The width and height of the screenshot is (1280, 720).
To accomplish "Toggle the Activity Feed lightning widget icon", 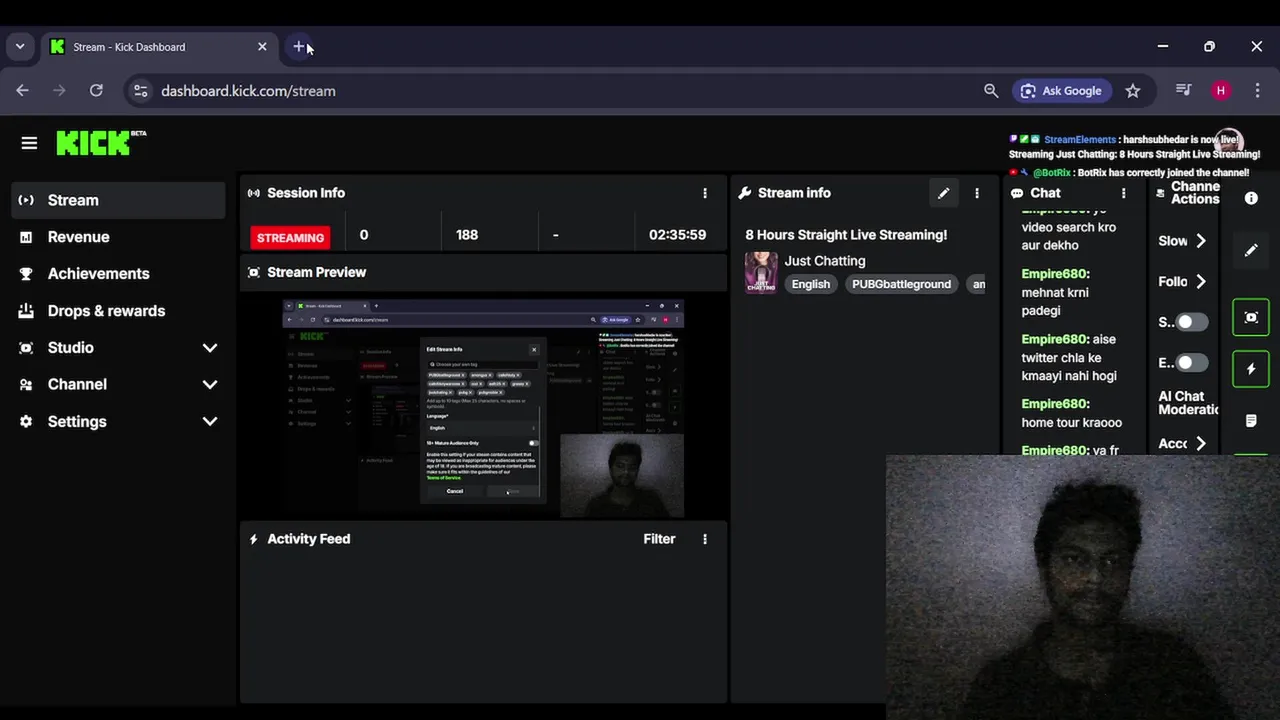I will 1251,369.
